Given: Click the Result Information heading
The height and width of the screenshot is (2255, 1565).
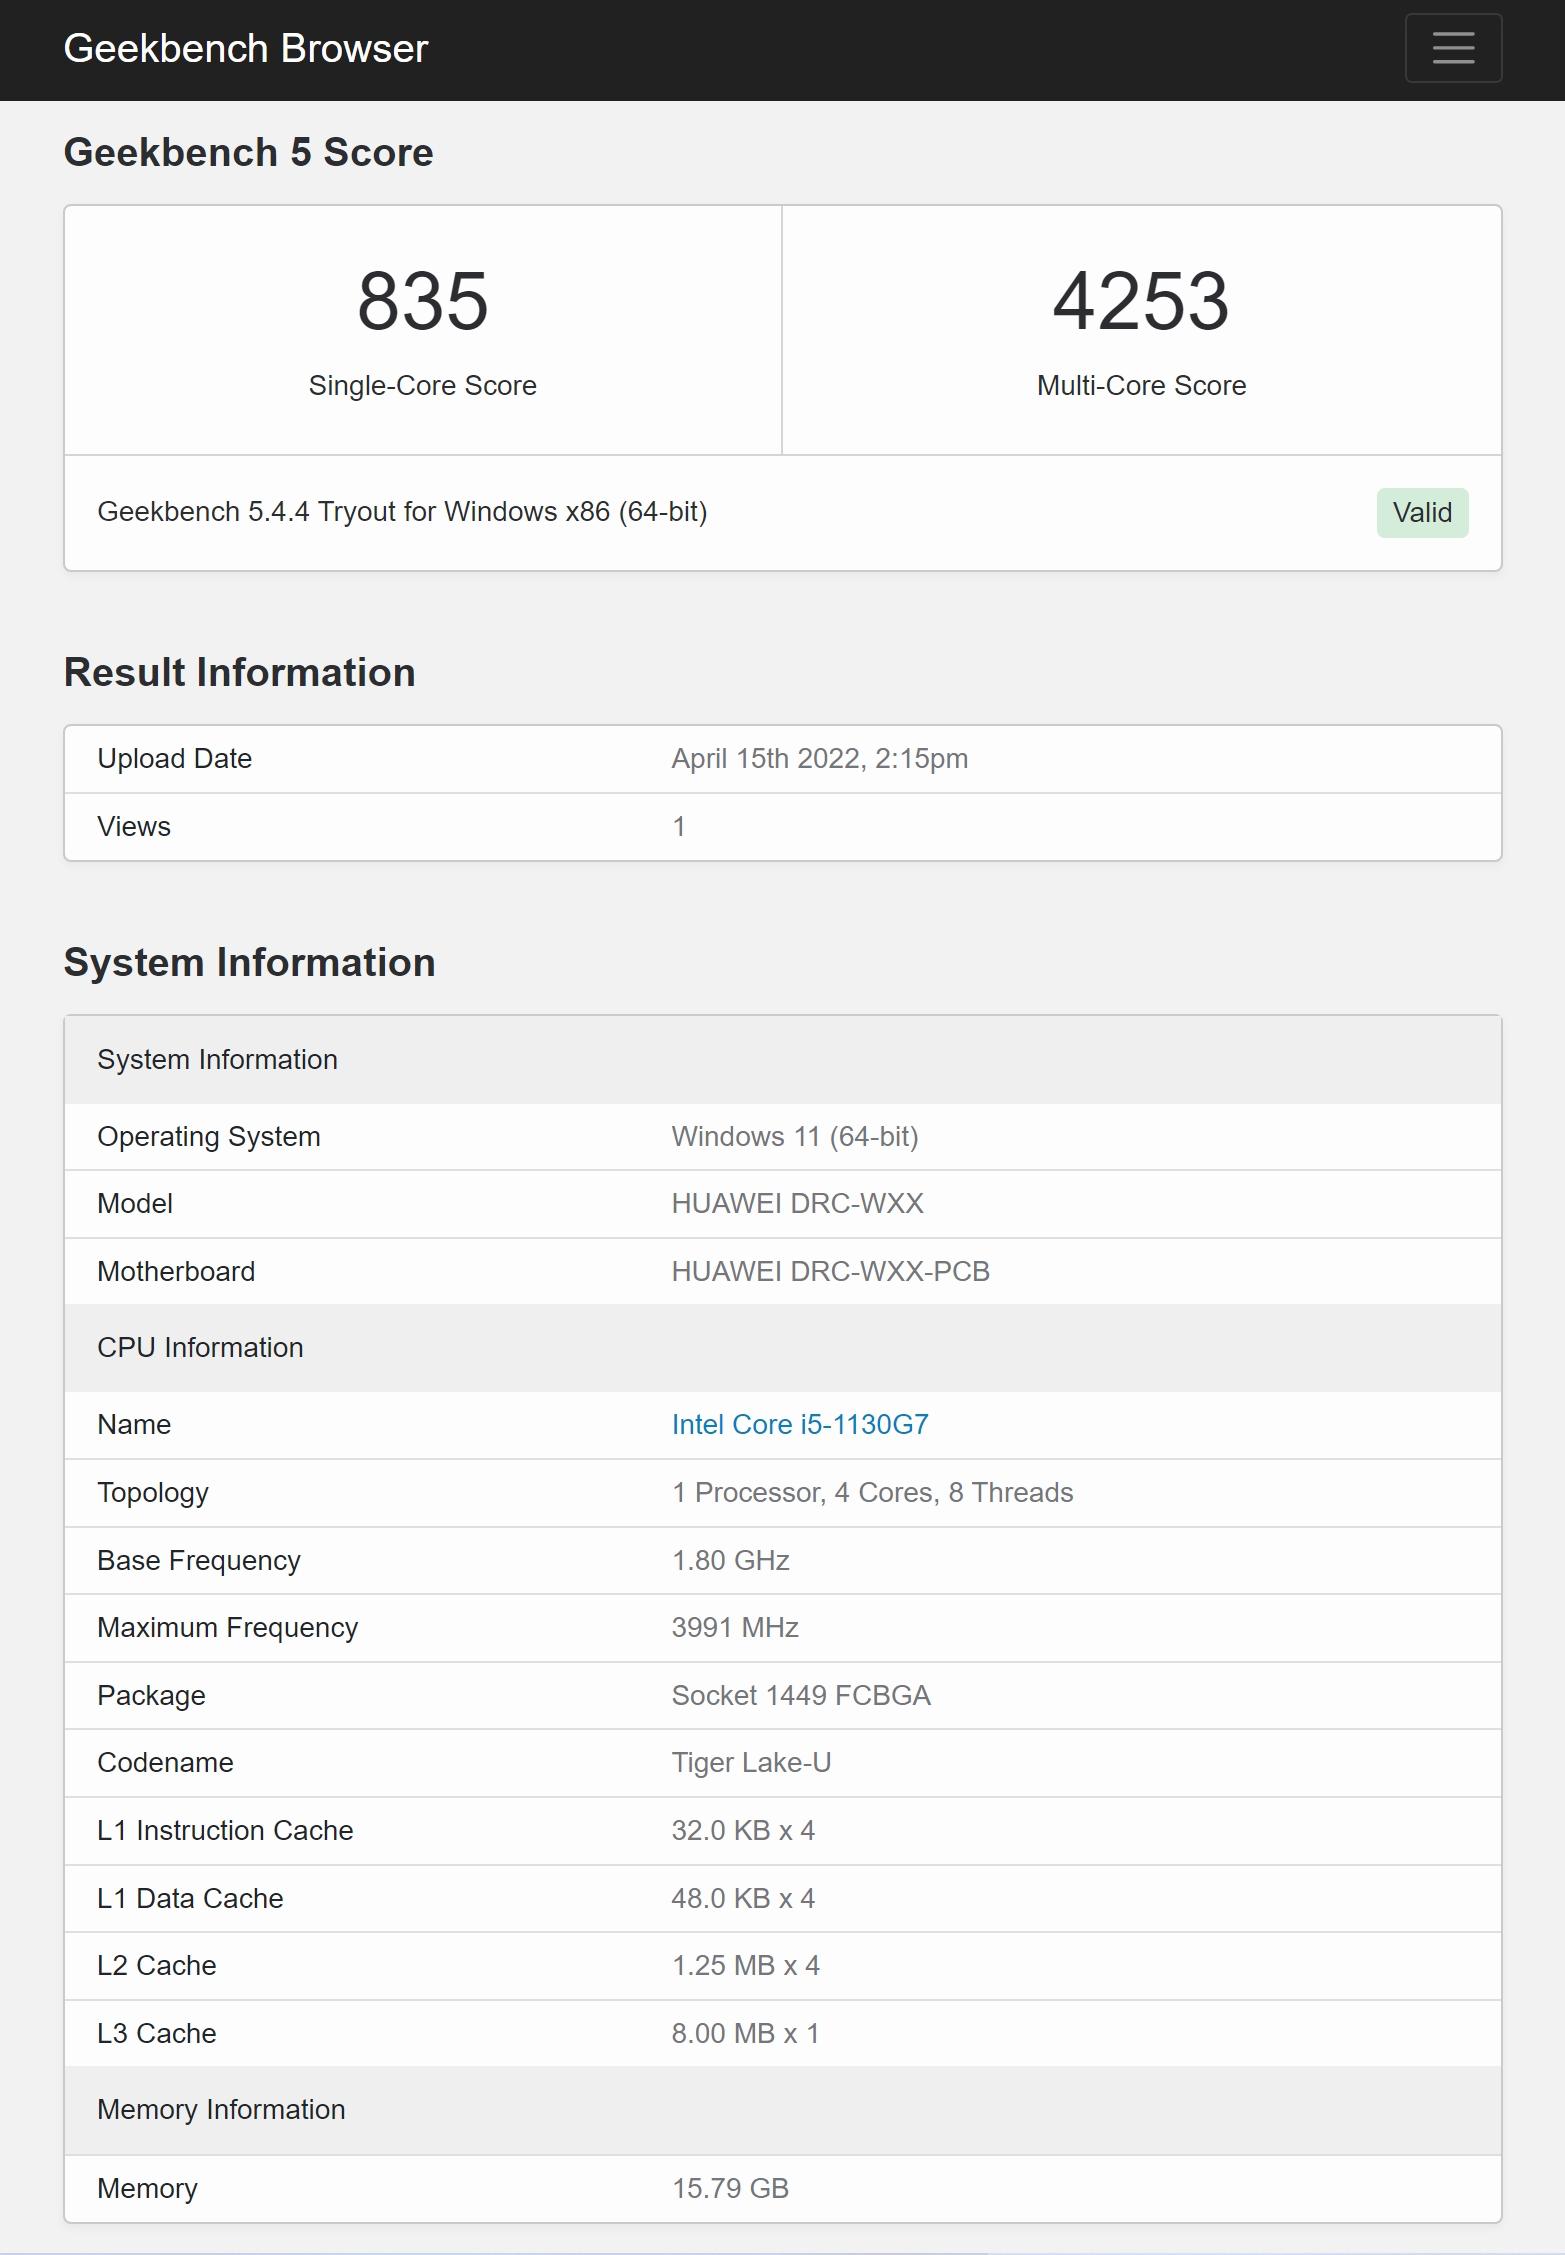Looking at the screenshot, I should pos(239,672).
